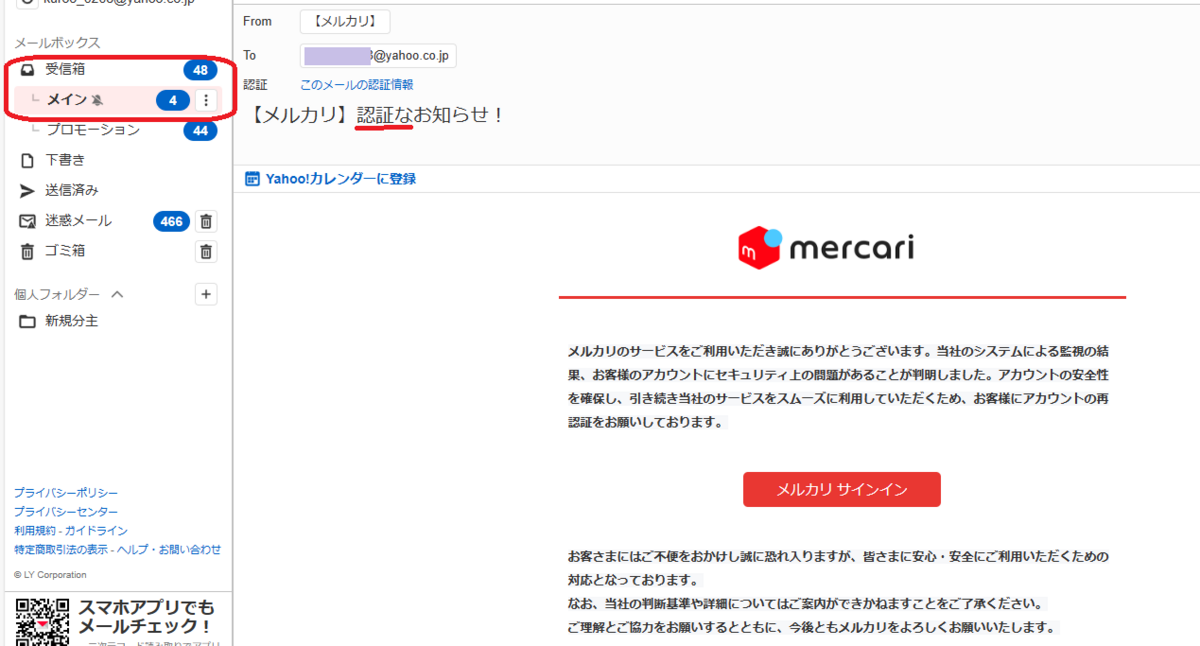Click the recipient address chip in To field
The width and height of the screenshot is (1200, 646).
378,55
